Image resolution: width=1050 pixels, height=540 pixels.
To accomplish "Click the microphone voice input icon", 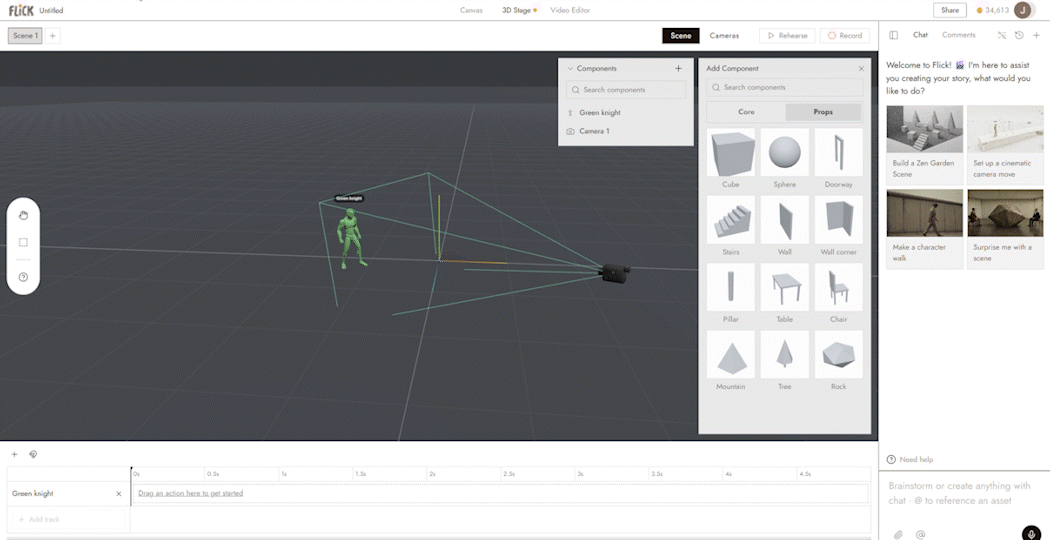I will click(x=1032, y=534).
